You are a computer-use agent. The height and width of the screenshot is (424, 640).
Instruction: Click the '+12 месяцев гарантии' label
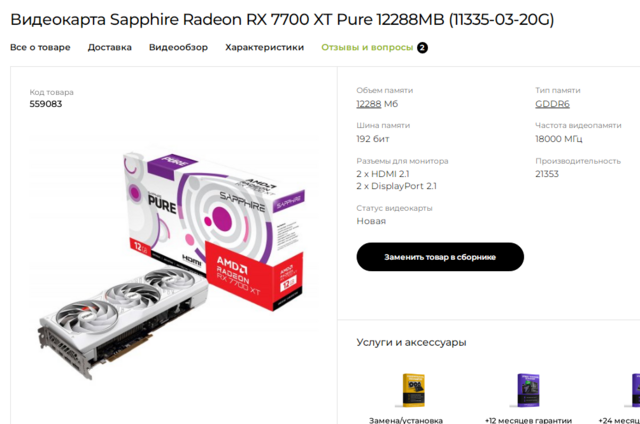tap(527, 420)
